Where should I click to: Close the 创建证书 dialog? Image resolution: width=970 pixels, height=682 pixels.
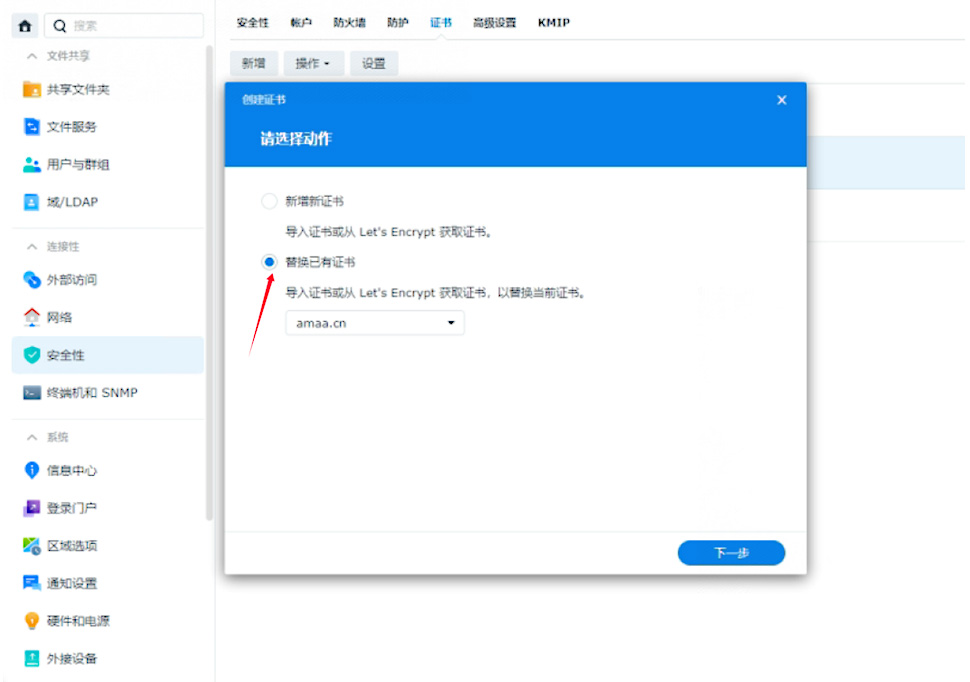(782, 100)
